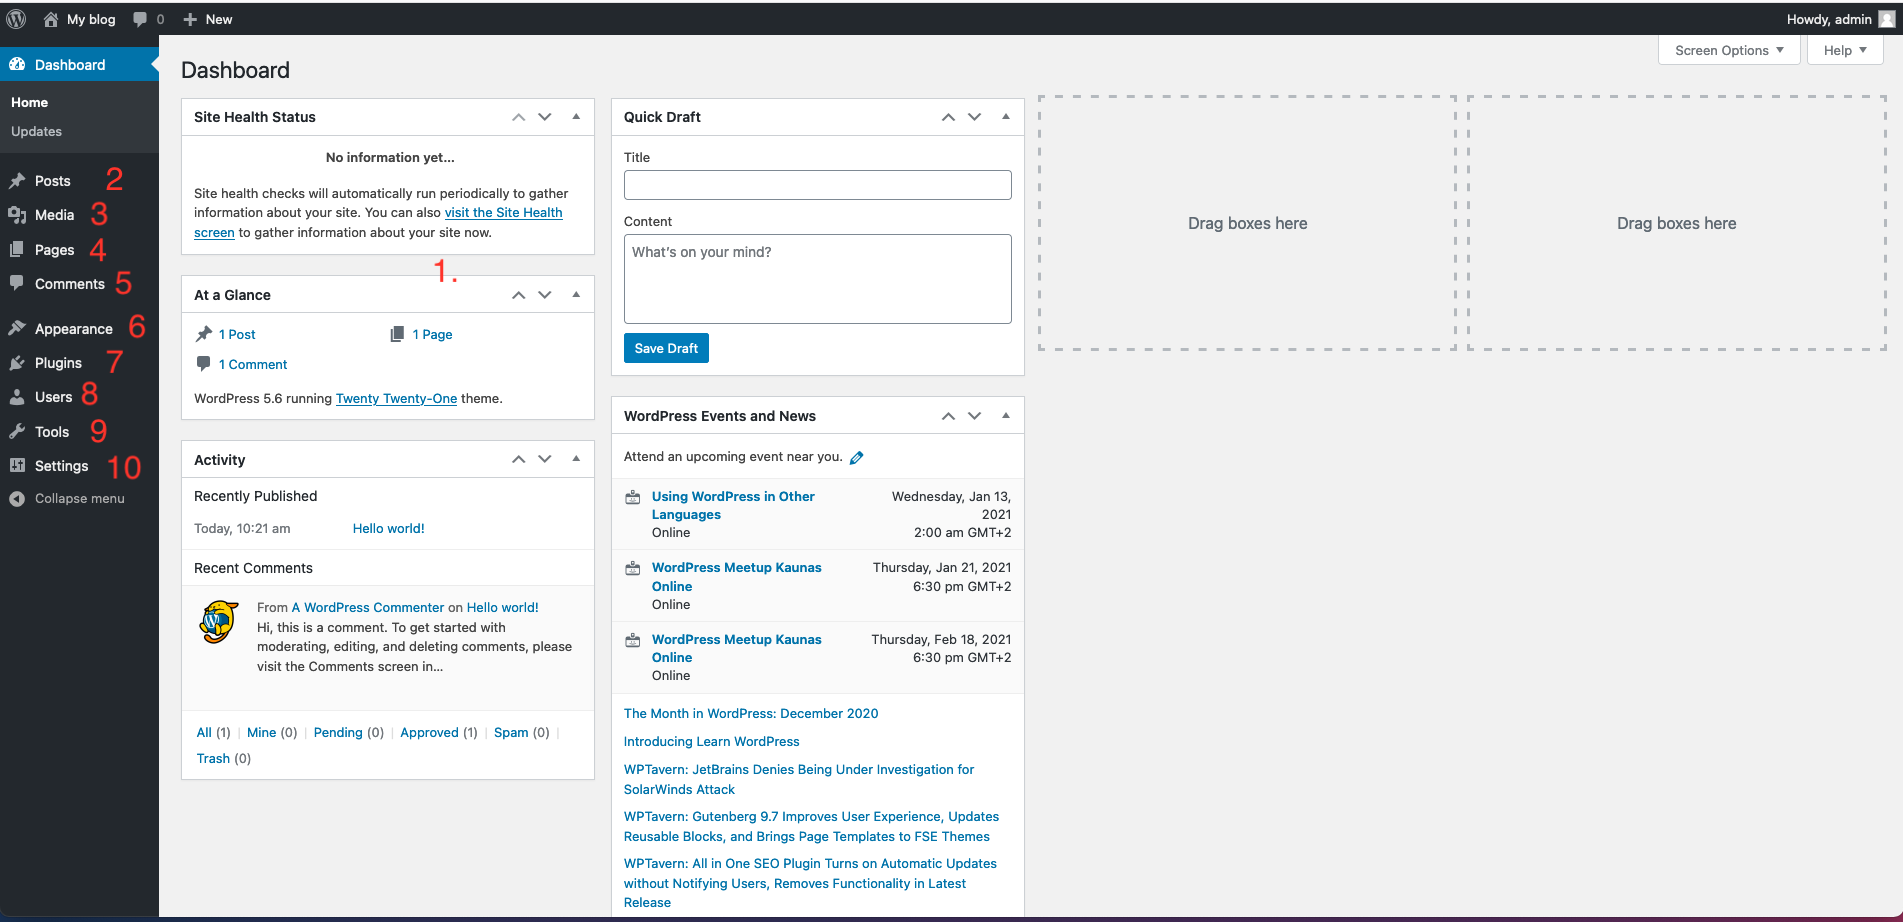Collapse the Site Health Status panel
The height and width of the screenshot is (922, 1903).
(576, 117)
